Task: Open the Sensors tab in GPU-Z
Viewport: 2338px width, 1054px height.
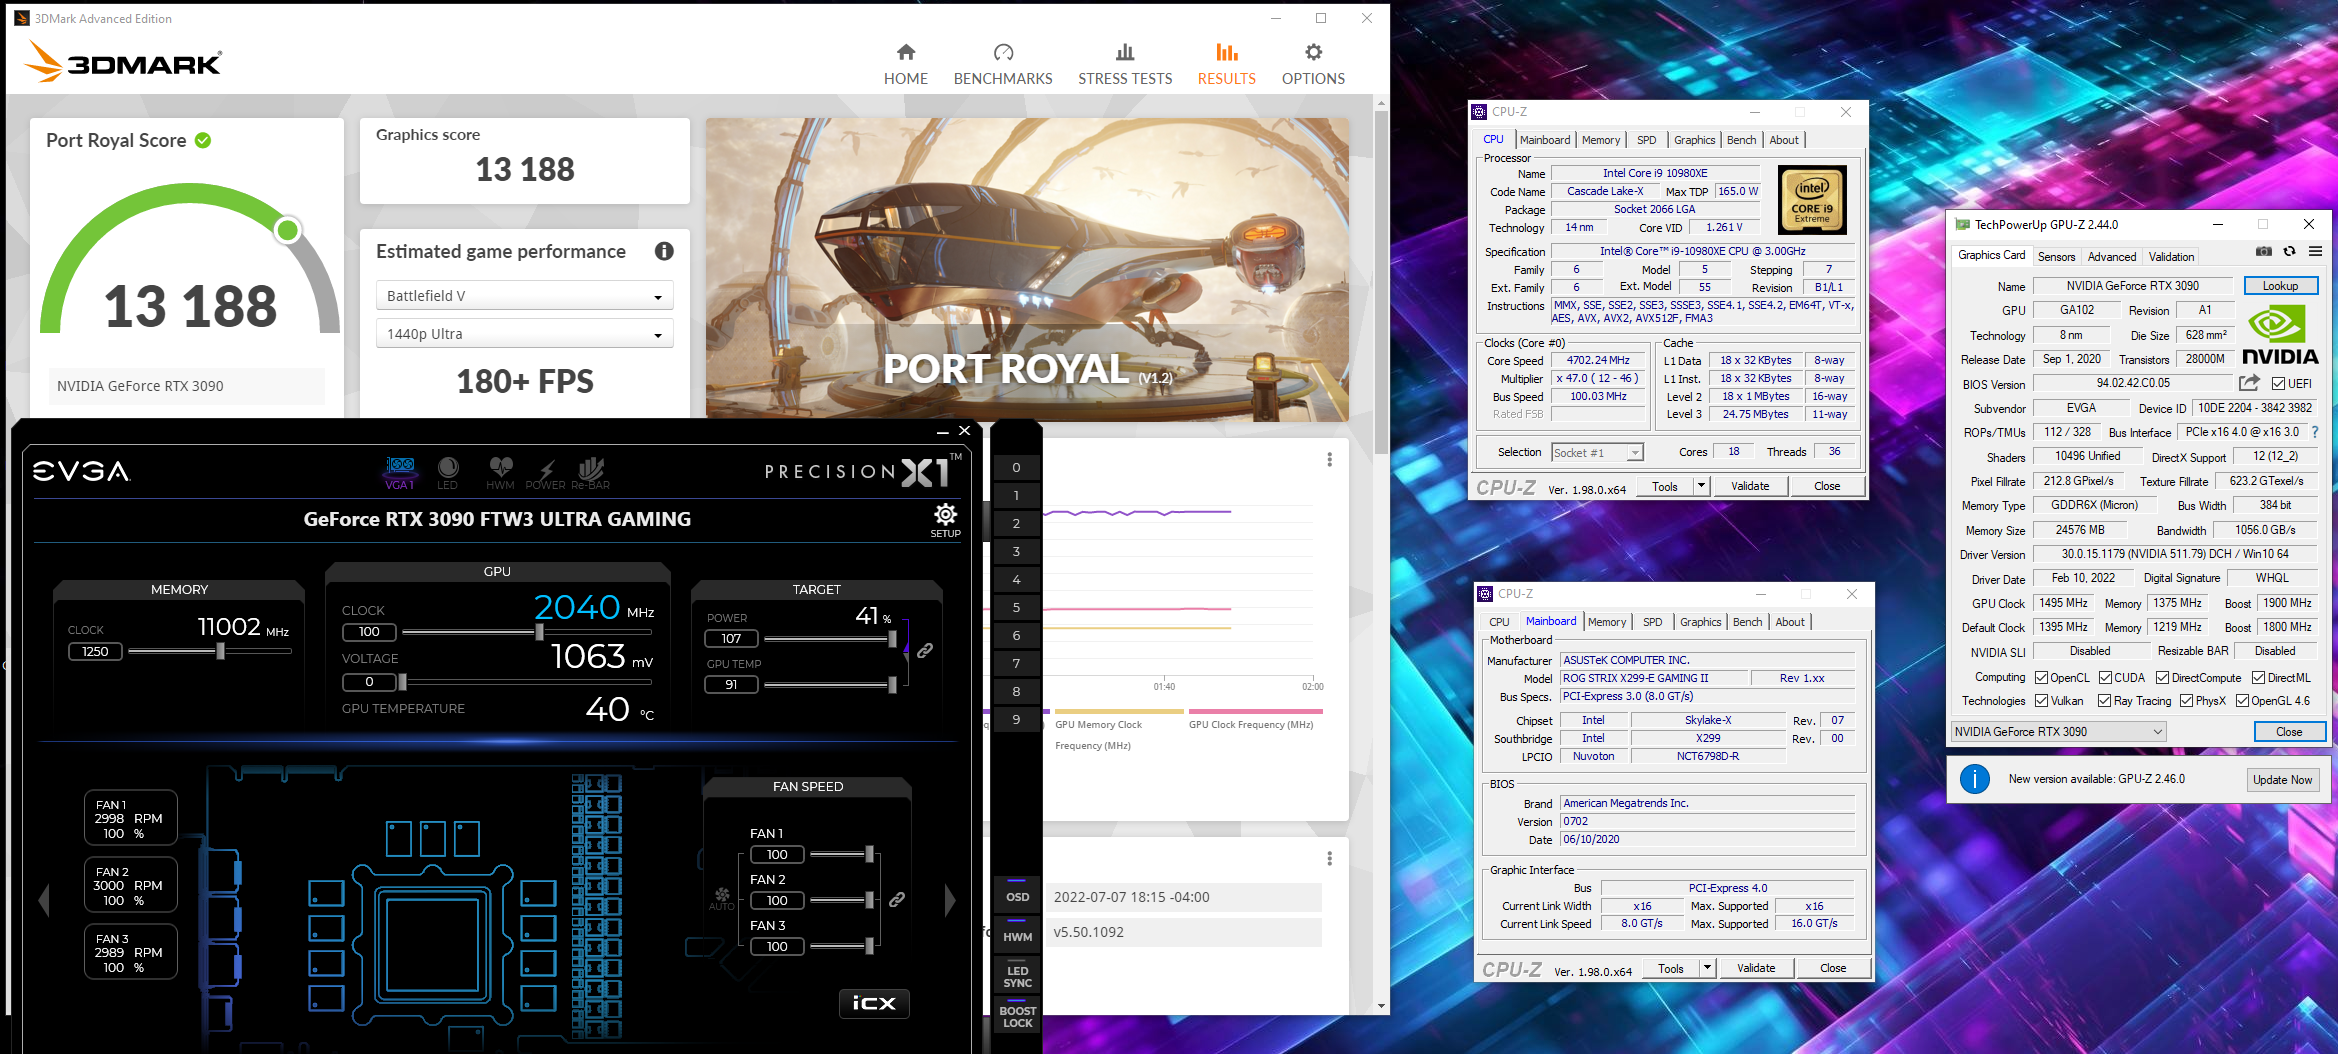Action: tap(2056, 256)
